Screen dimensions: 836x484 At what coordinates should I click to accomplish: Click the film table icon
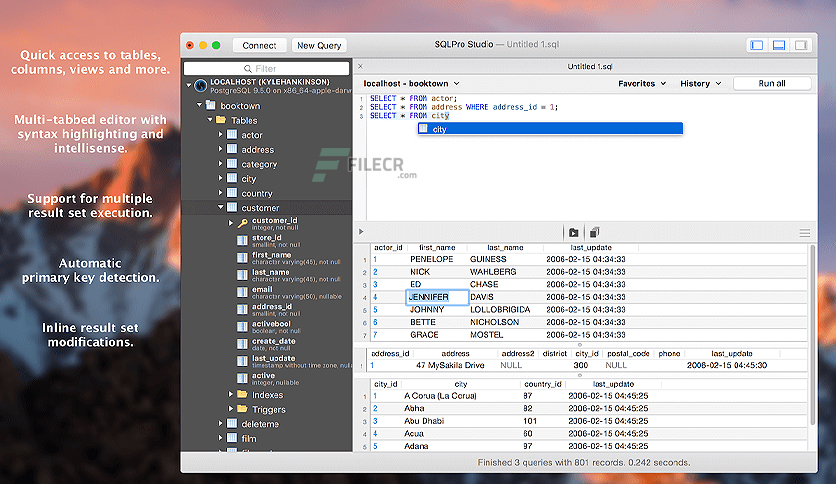[232, 438]
